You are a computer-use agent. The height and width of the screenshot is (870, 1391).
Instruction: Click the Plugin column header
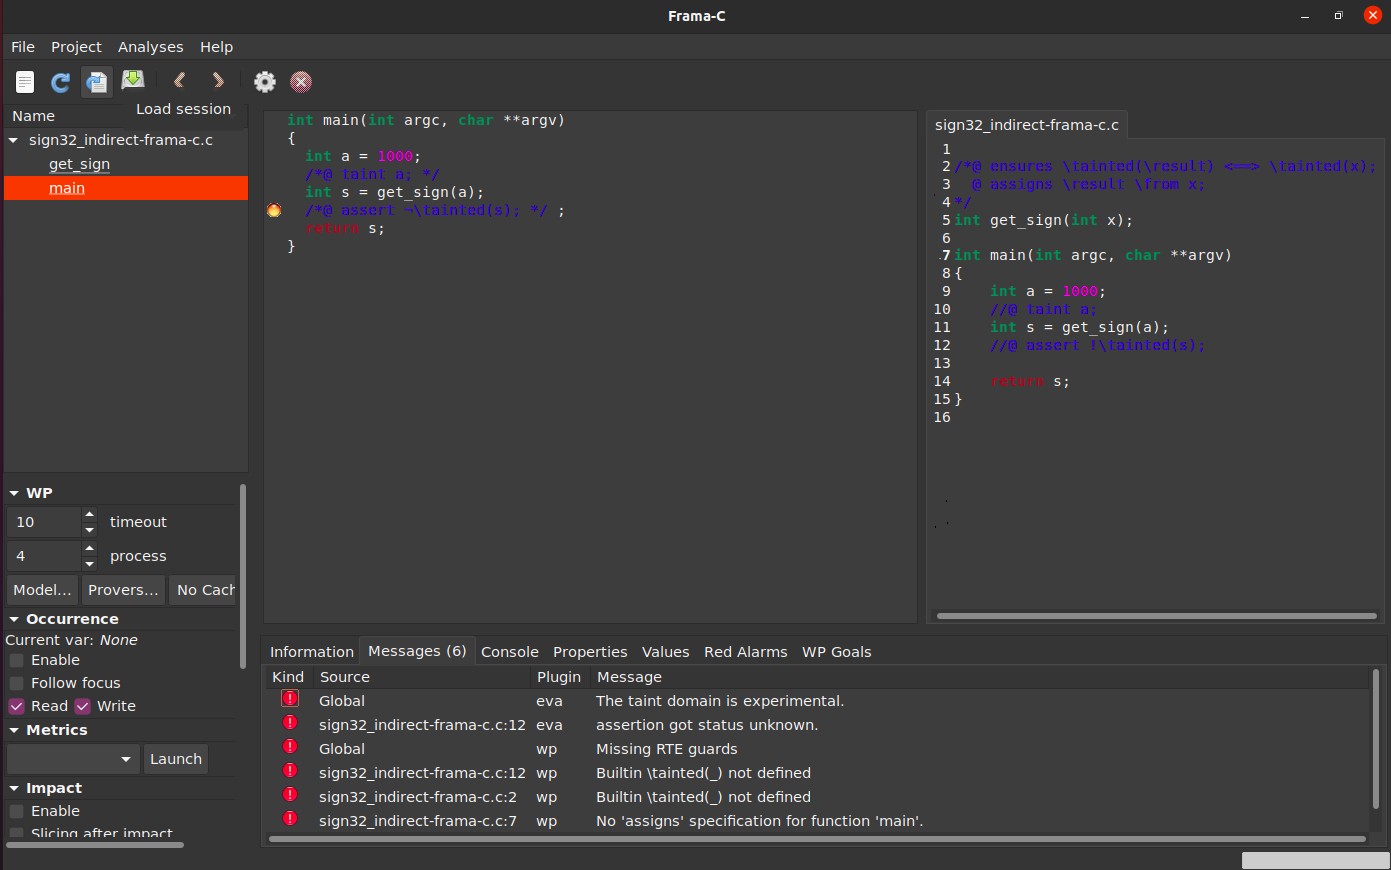tap(559, 677)
